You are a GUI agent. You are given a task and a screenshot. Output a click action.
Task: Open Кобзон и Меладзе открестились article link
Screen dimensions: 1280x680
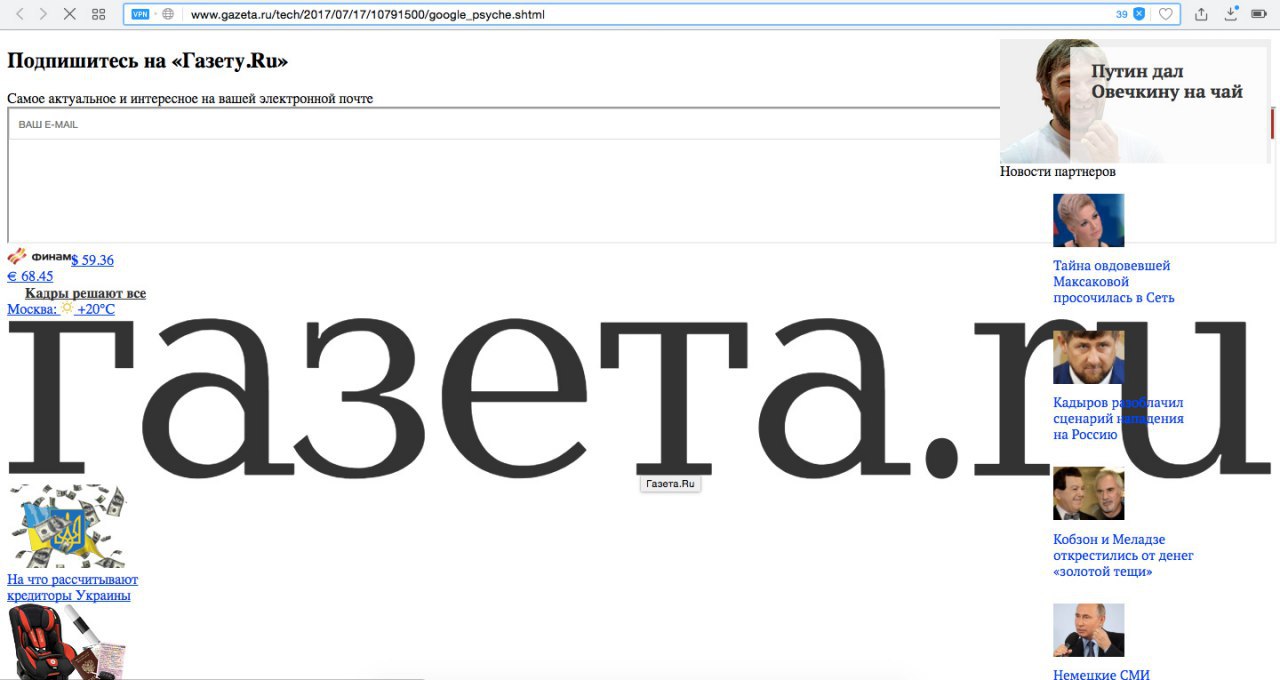[x=1123, y=555]
